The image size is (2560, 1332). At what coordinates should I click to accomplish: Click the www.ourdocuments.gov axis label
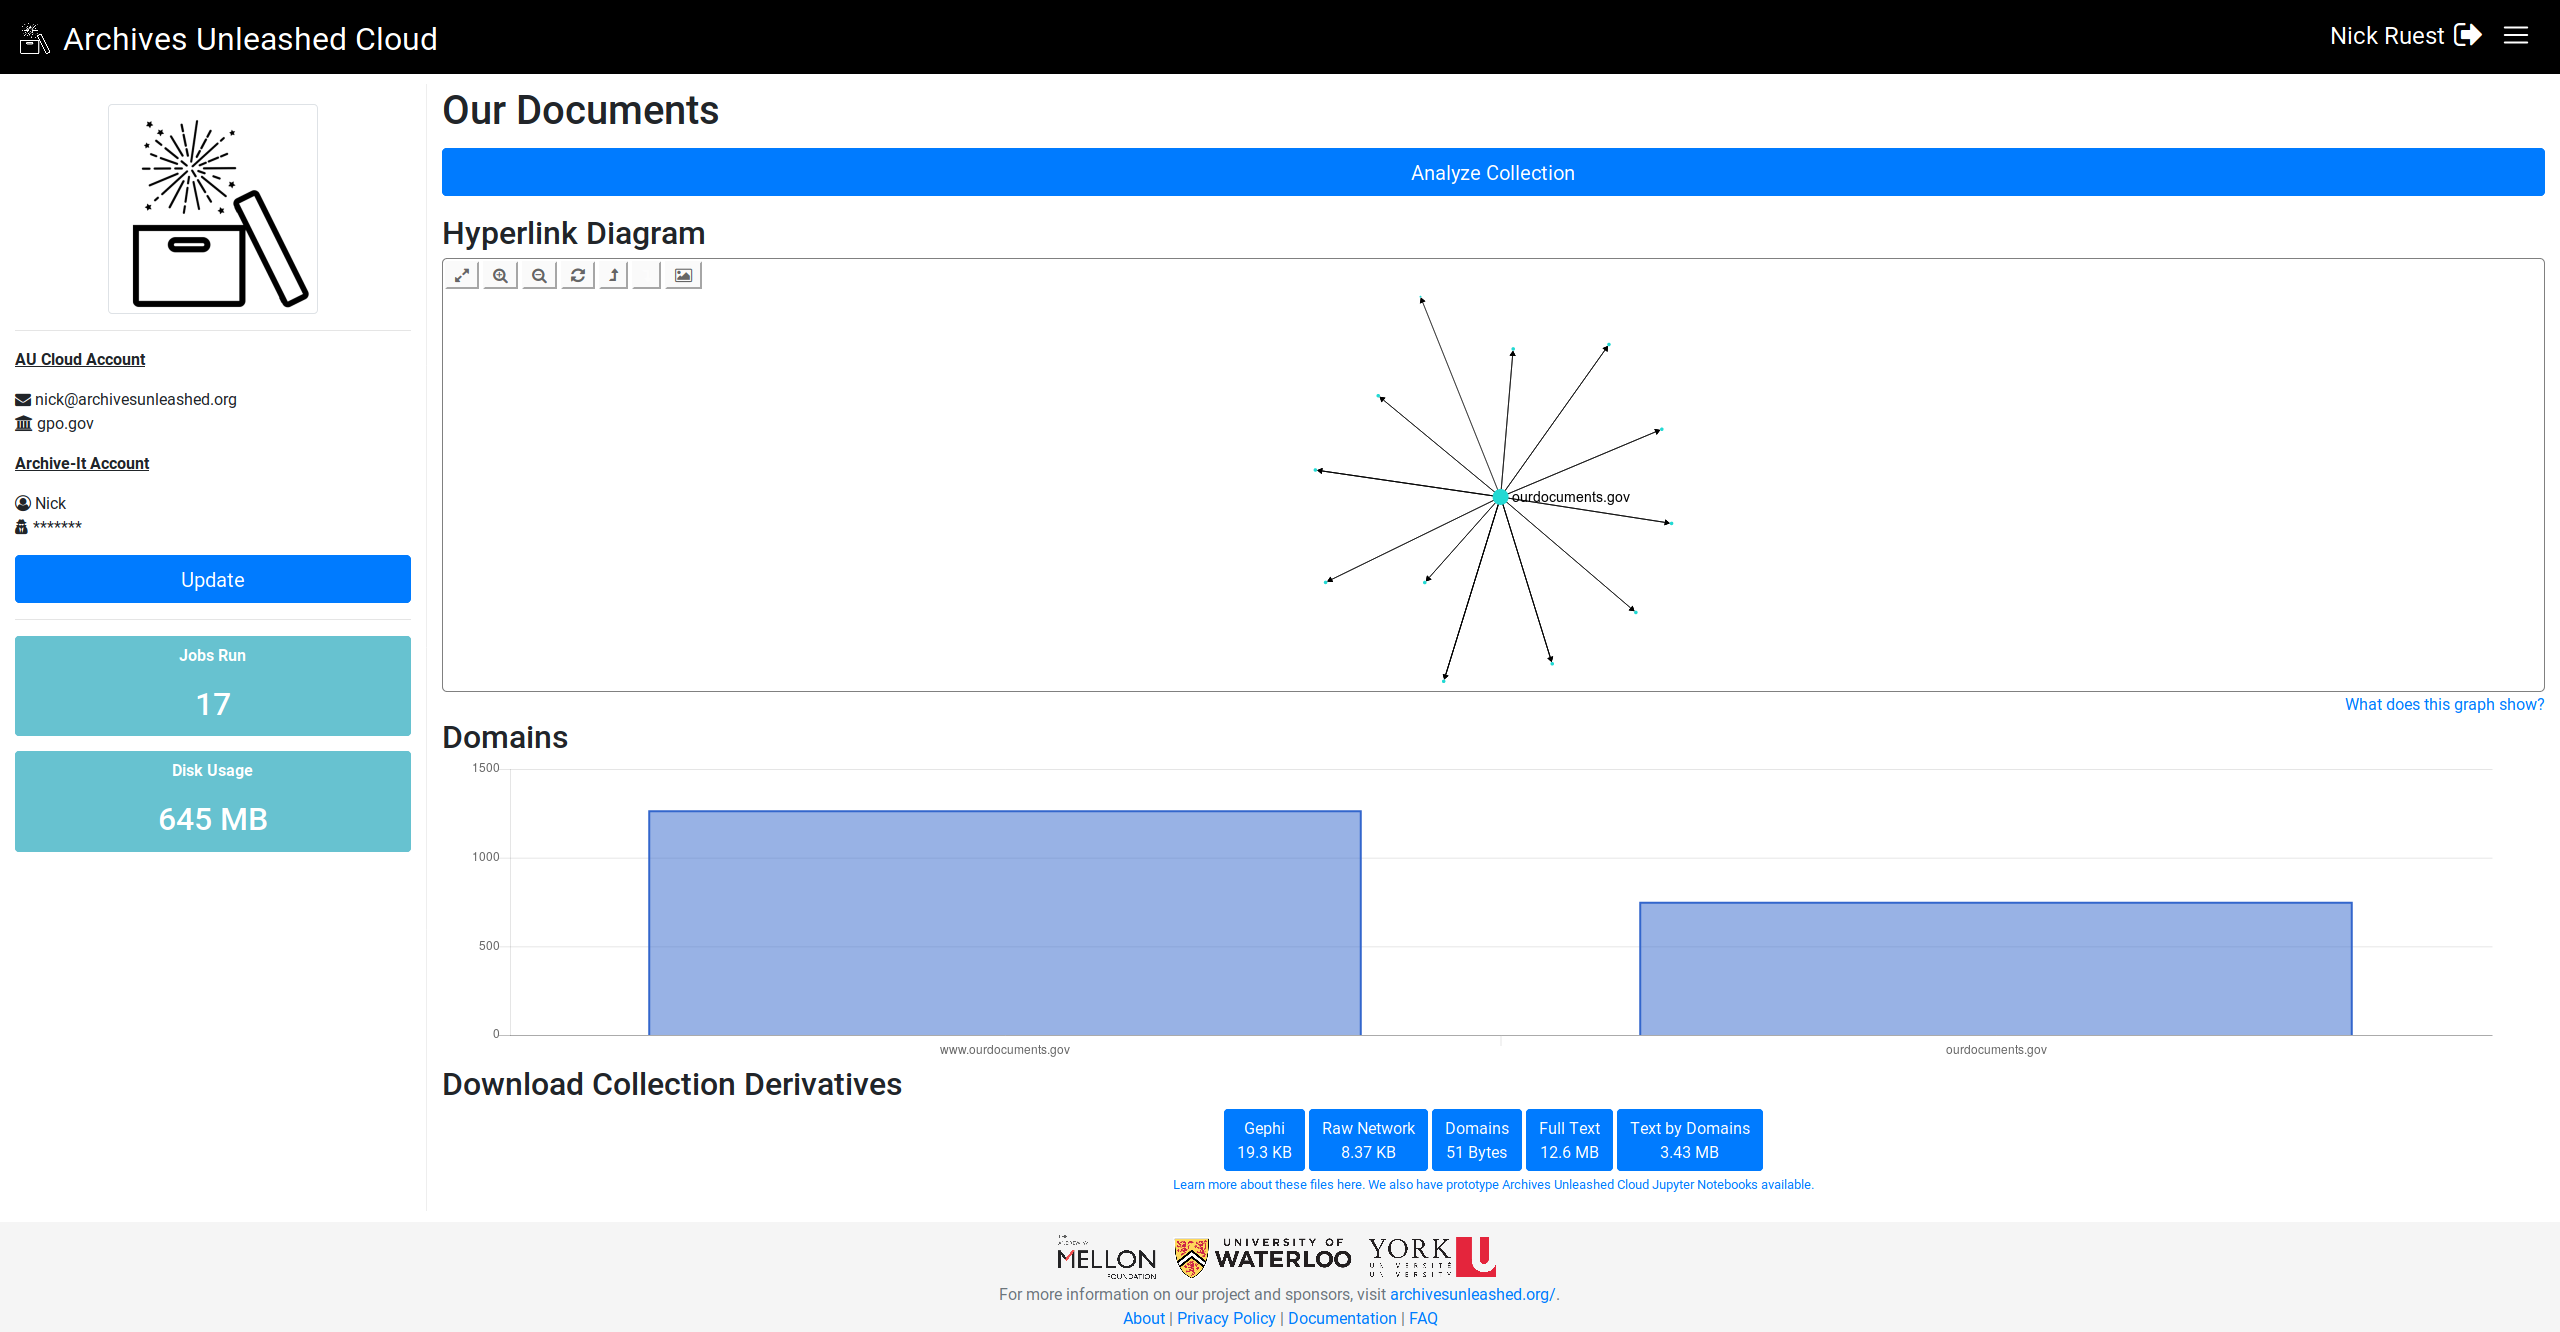pos(1005,1050)
